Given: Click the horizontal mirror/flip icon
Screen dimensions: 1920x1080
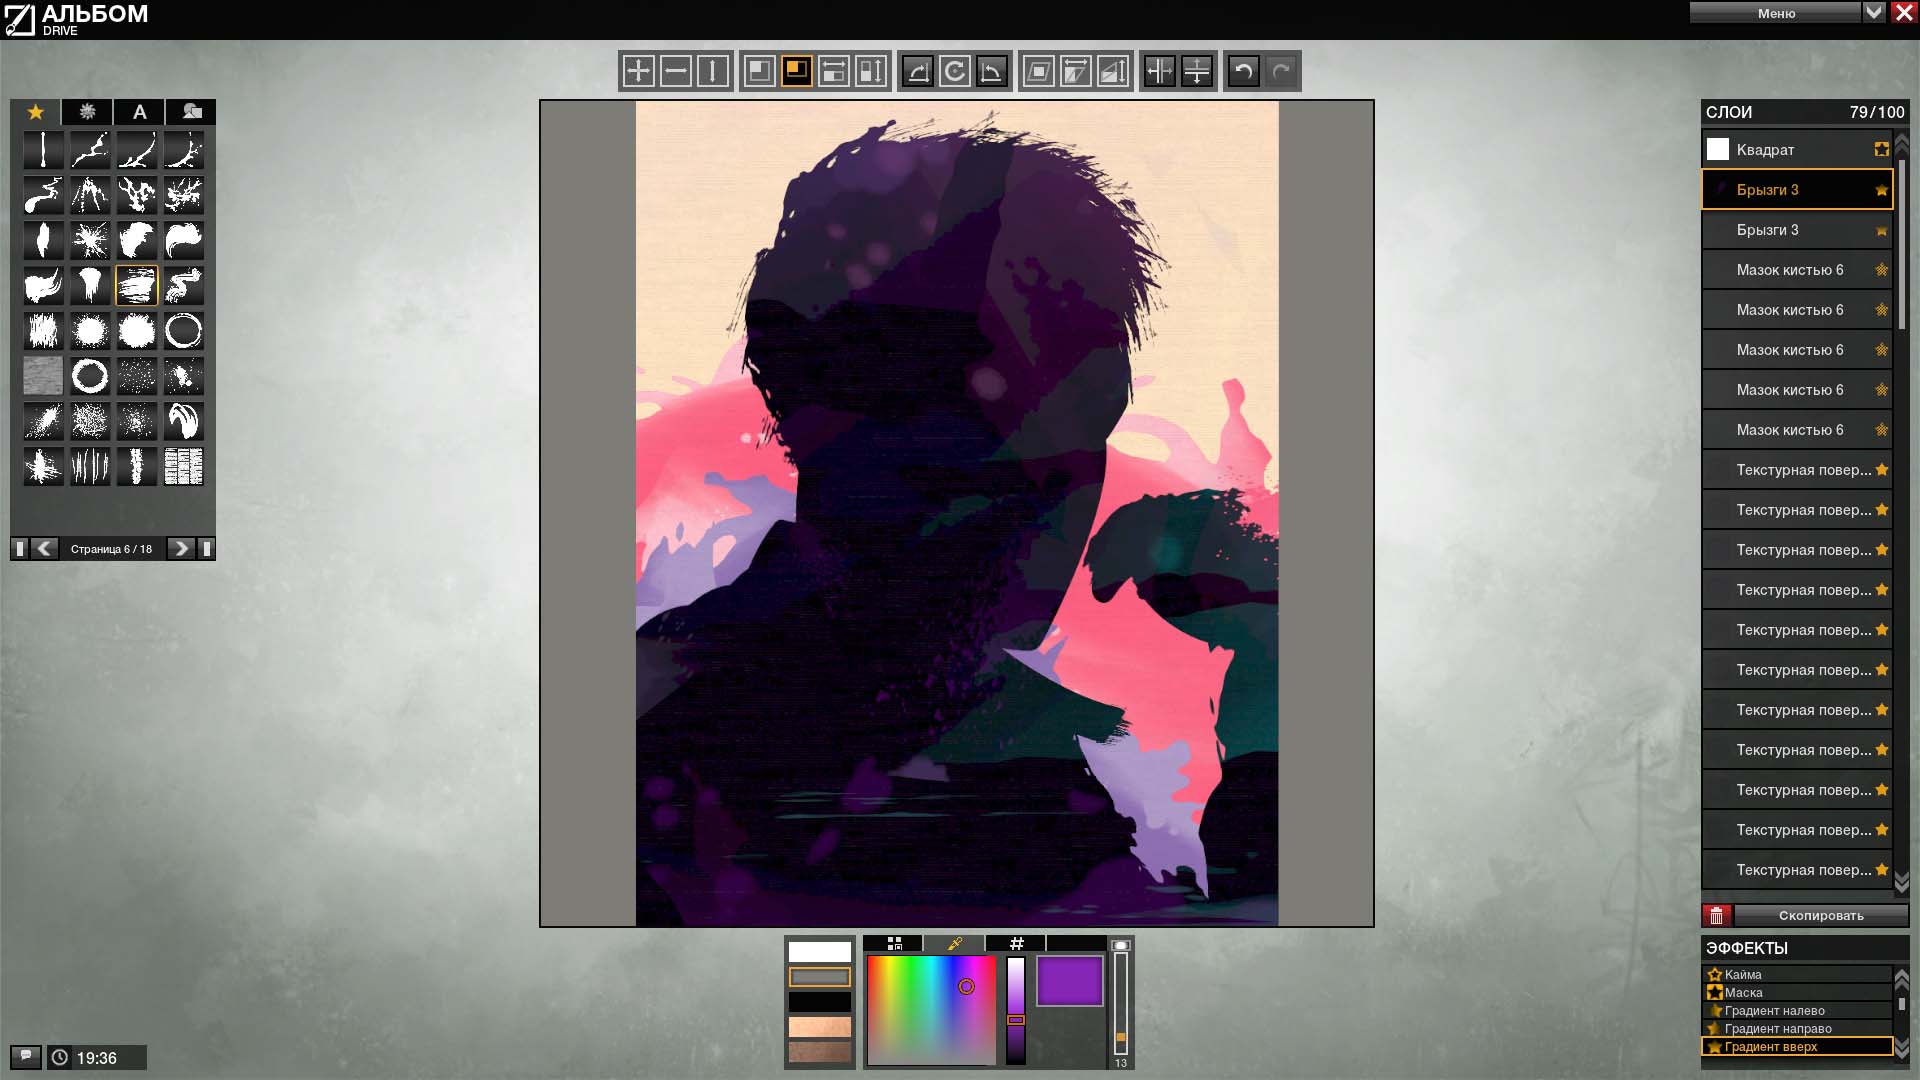Looking at the screenshot, I should pos(1159,71).
